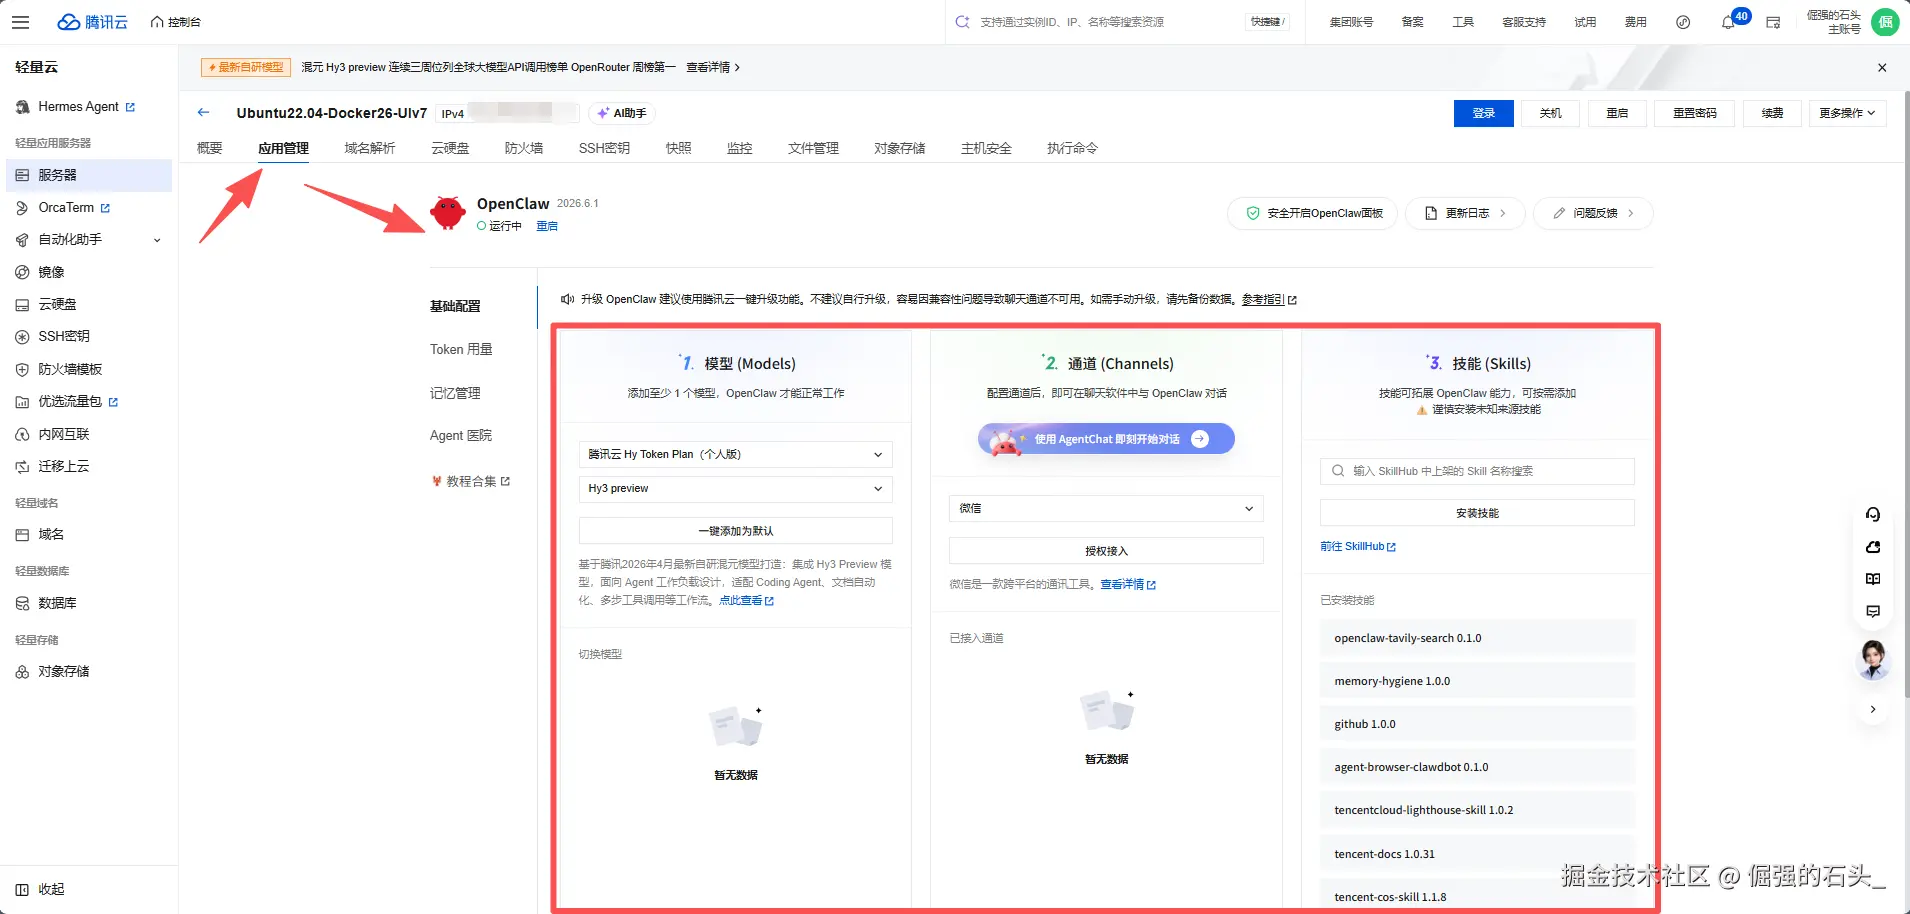Open the book documentation floating icon
The width and height of the screenshot is (1910, 914).
[x=1873, y=579]
